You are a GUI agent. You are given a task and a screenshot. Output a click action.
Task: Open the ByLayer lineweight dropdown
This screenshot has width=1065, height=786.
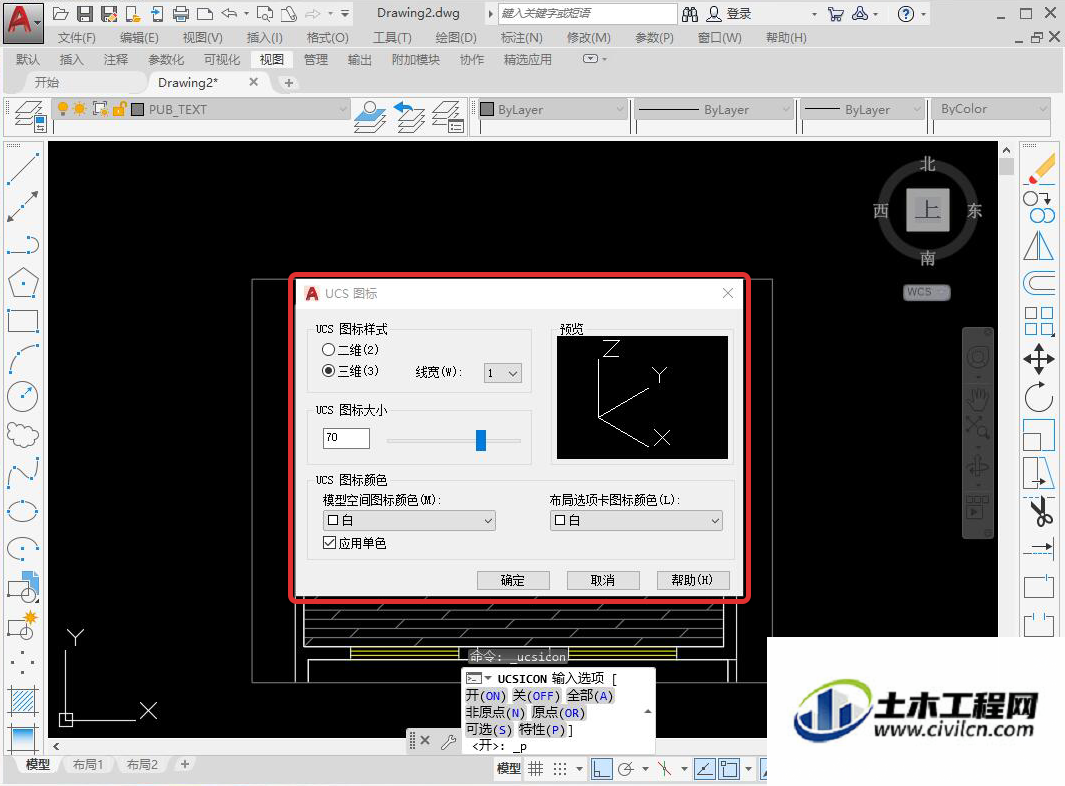click(864, 109)
